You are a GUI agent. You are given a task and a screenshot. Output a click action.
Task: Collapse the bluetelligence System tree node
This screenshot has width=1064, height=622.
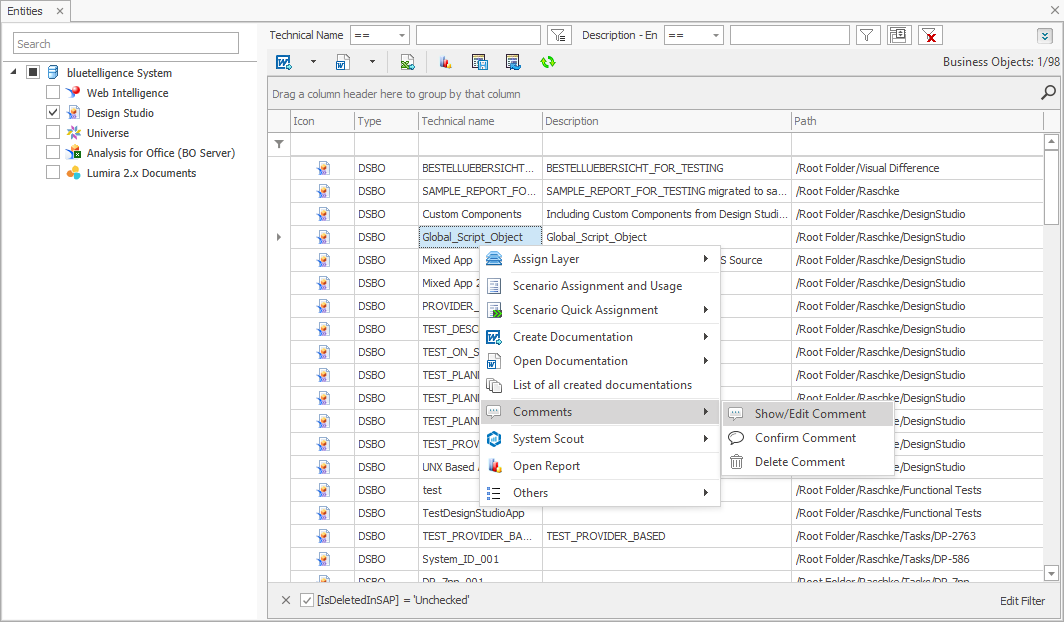[11, 72]
